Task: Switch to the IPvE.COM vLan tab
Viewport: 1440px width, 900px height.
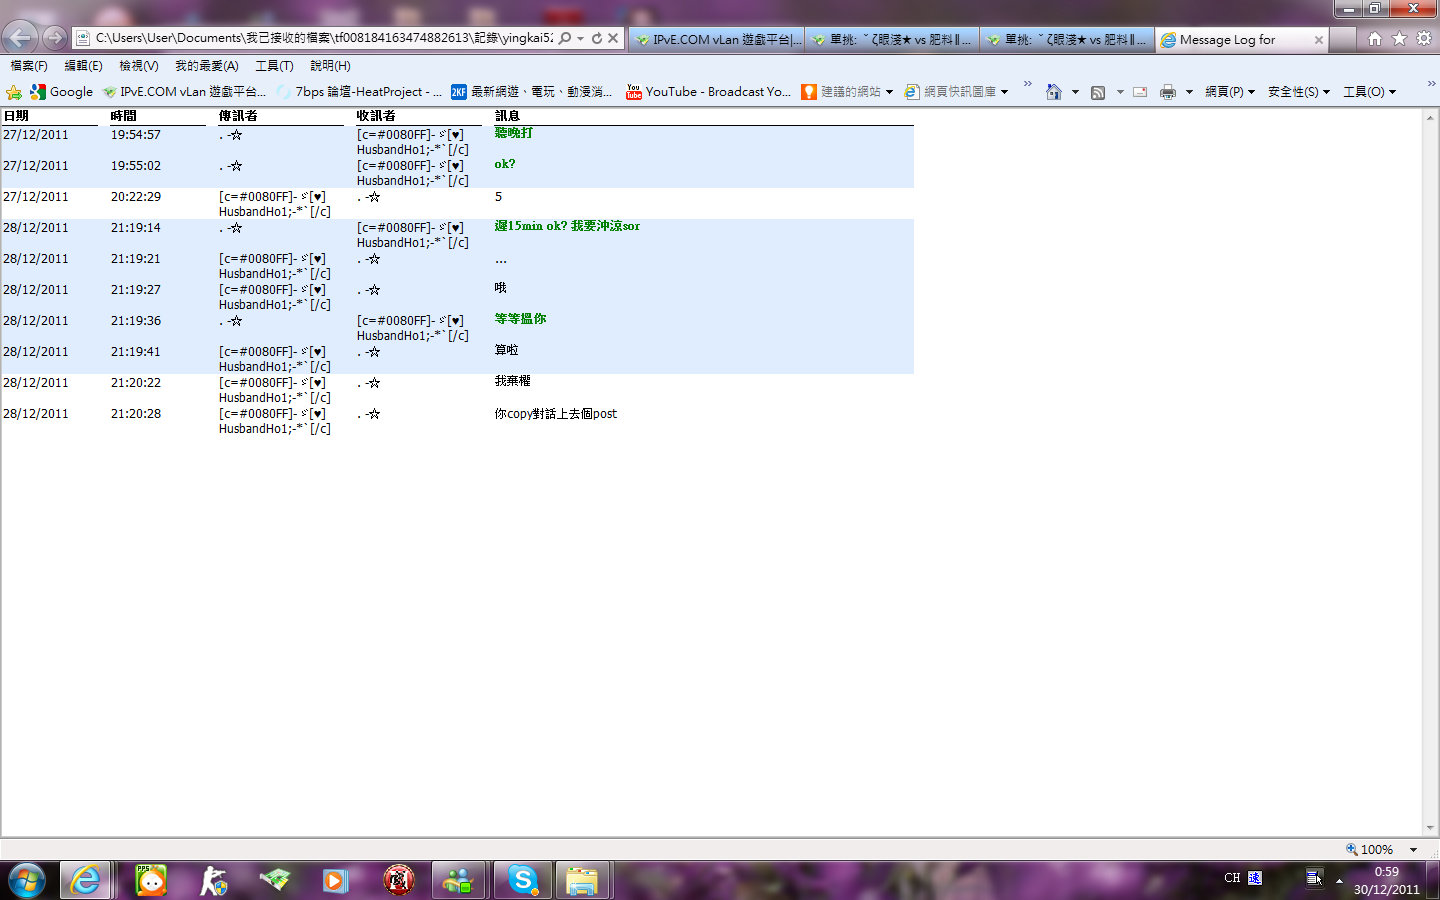Action: coord(716,40)
